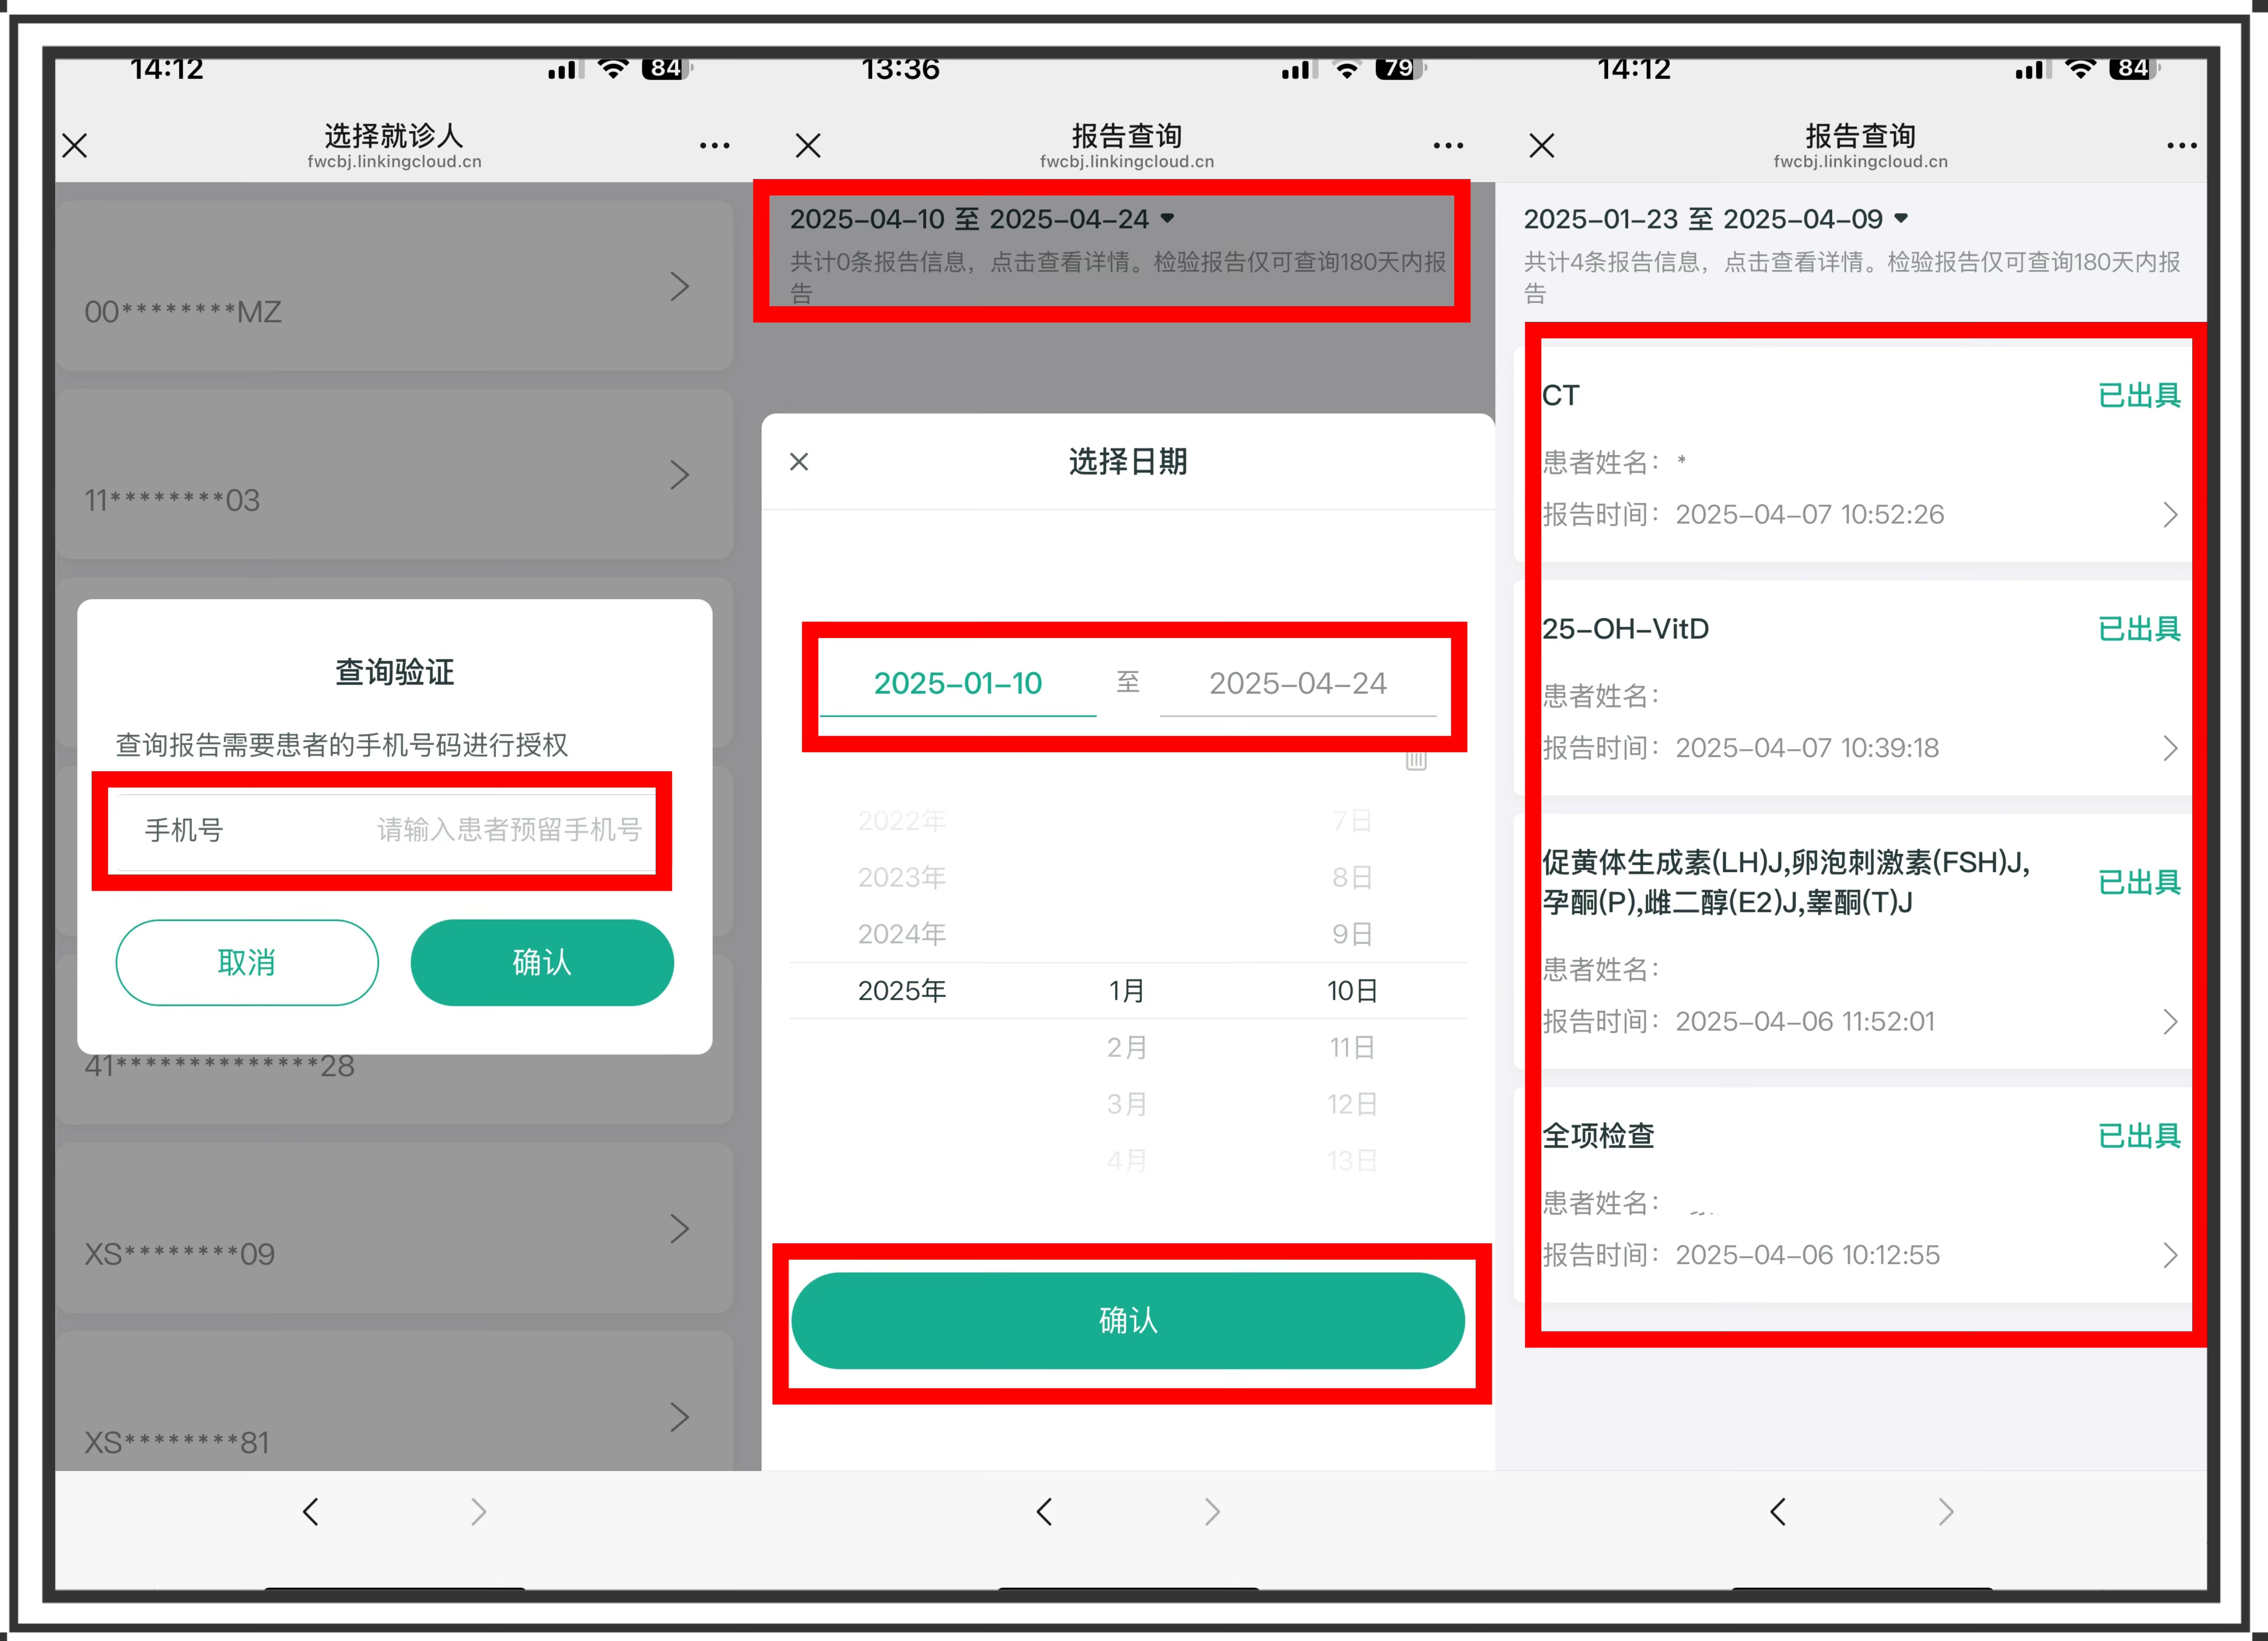The width and height of the screenshot is (2268, 1641).
Task: Select start date field 2025-01-10
Action: [x=958, y=684]
